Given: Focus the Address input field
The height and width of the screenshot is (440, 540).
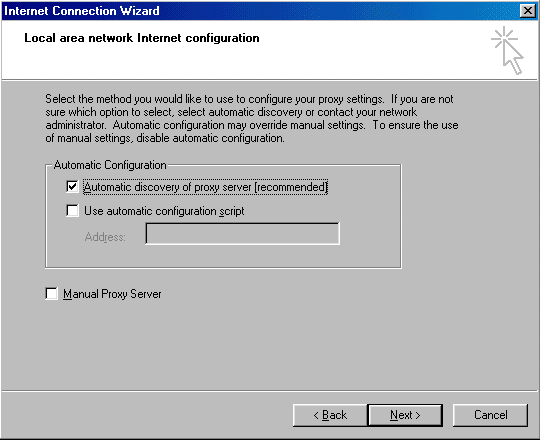Looking at the screenshot, I should coord(242,234).
